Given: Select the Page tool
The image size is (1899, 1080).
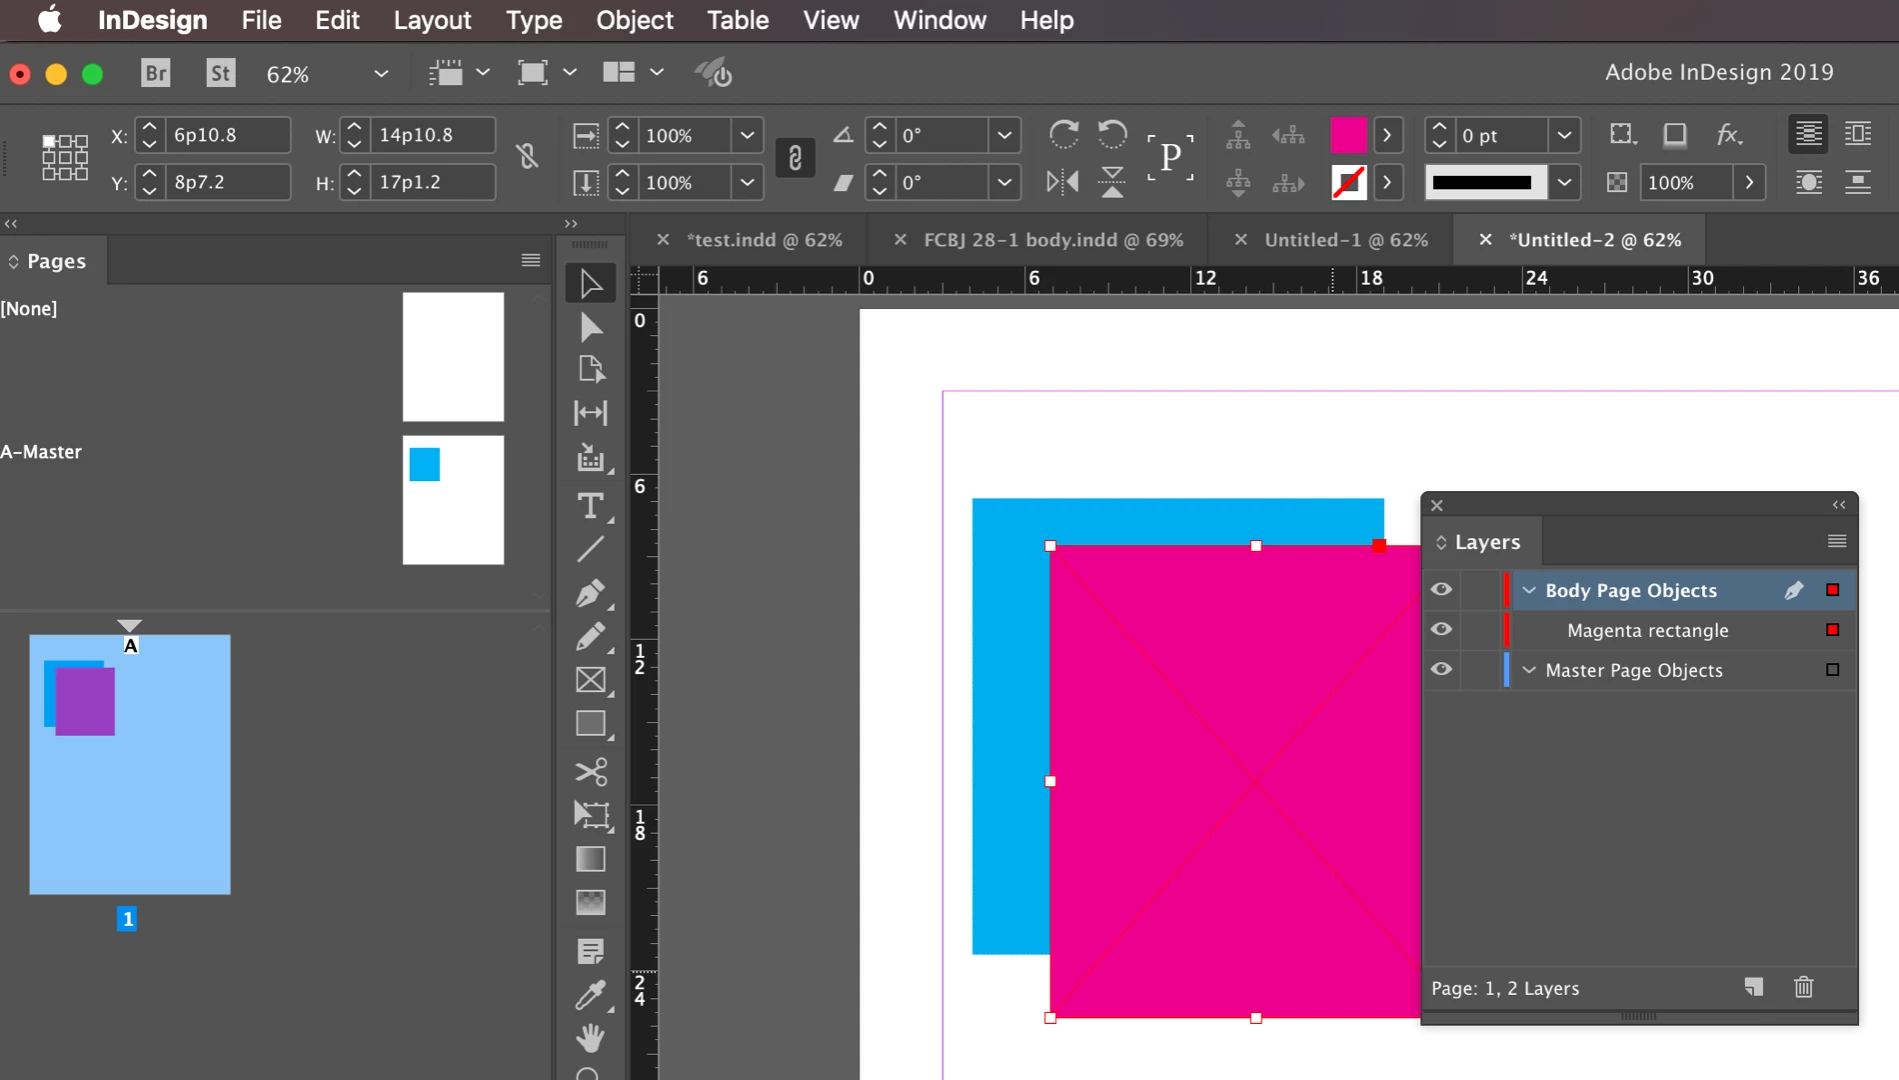Looking at the screenshot, I should pos(590,370).
